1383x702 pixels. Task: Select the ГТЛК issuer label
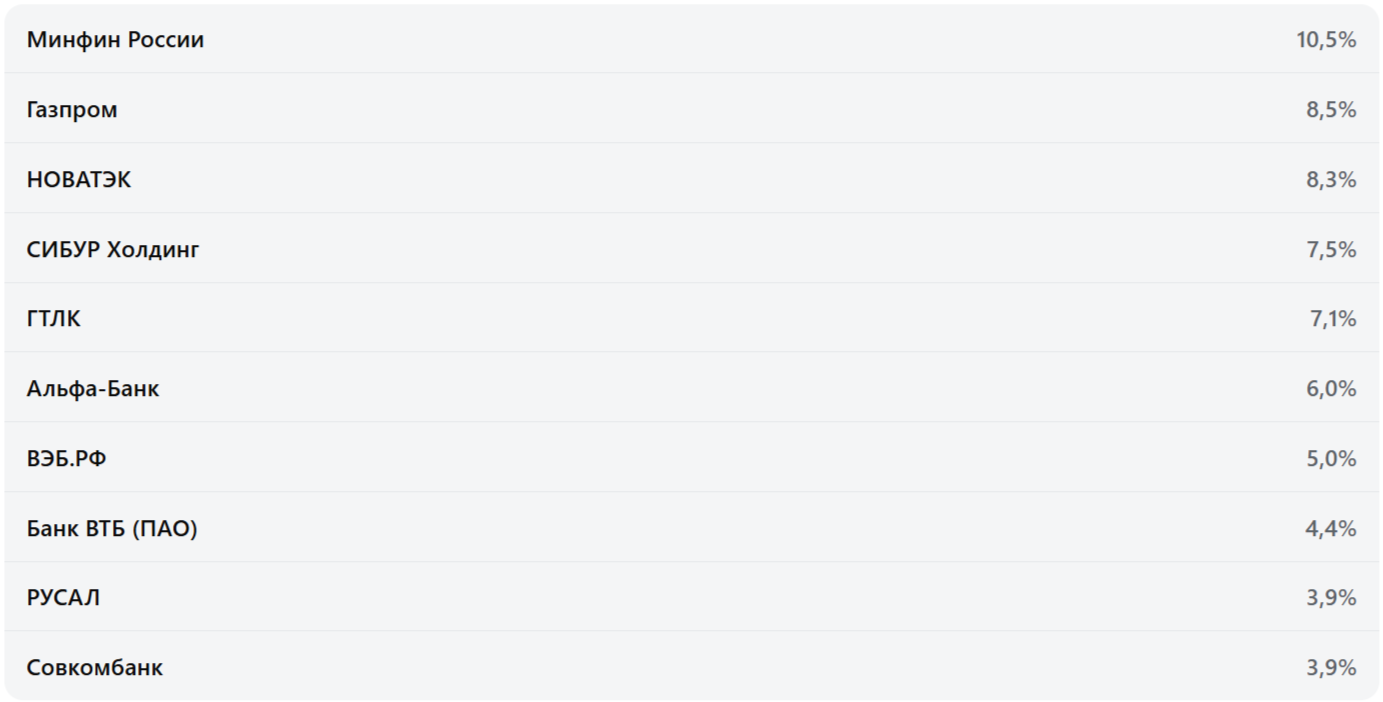pos(54,319)
